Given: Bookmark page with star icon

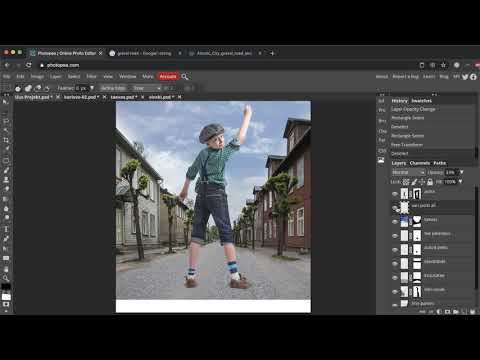Looking at the screenshot, I should (x=443, y=65).
